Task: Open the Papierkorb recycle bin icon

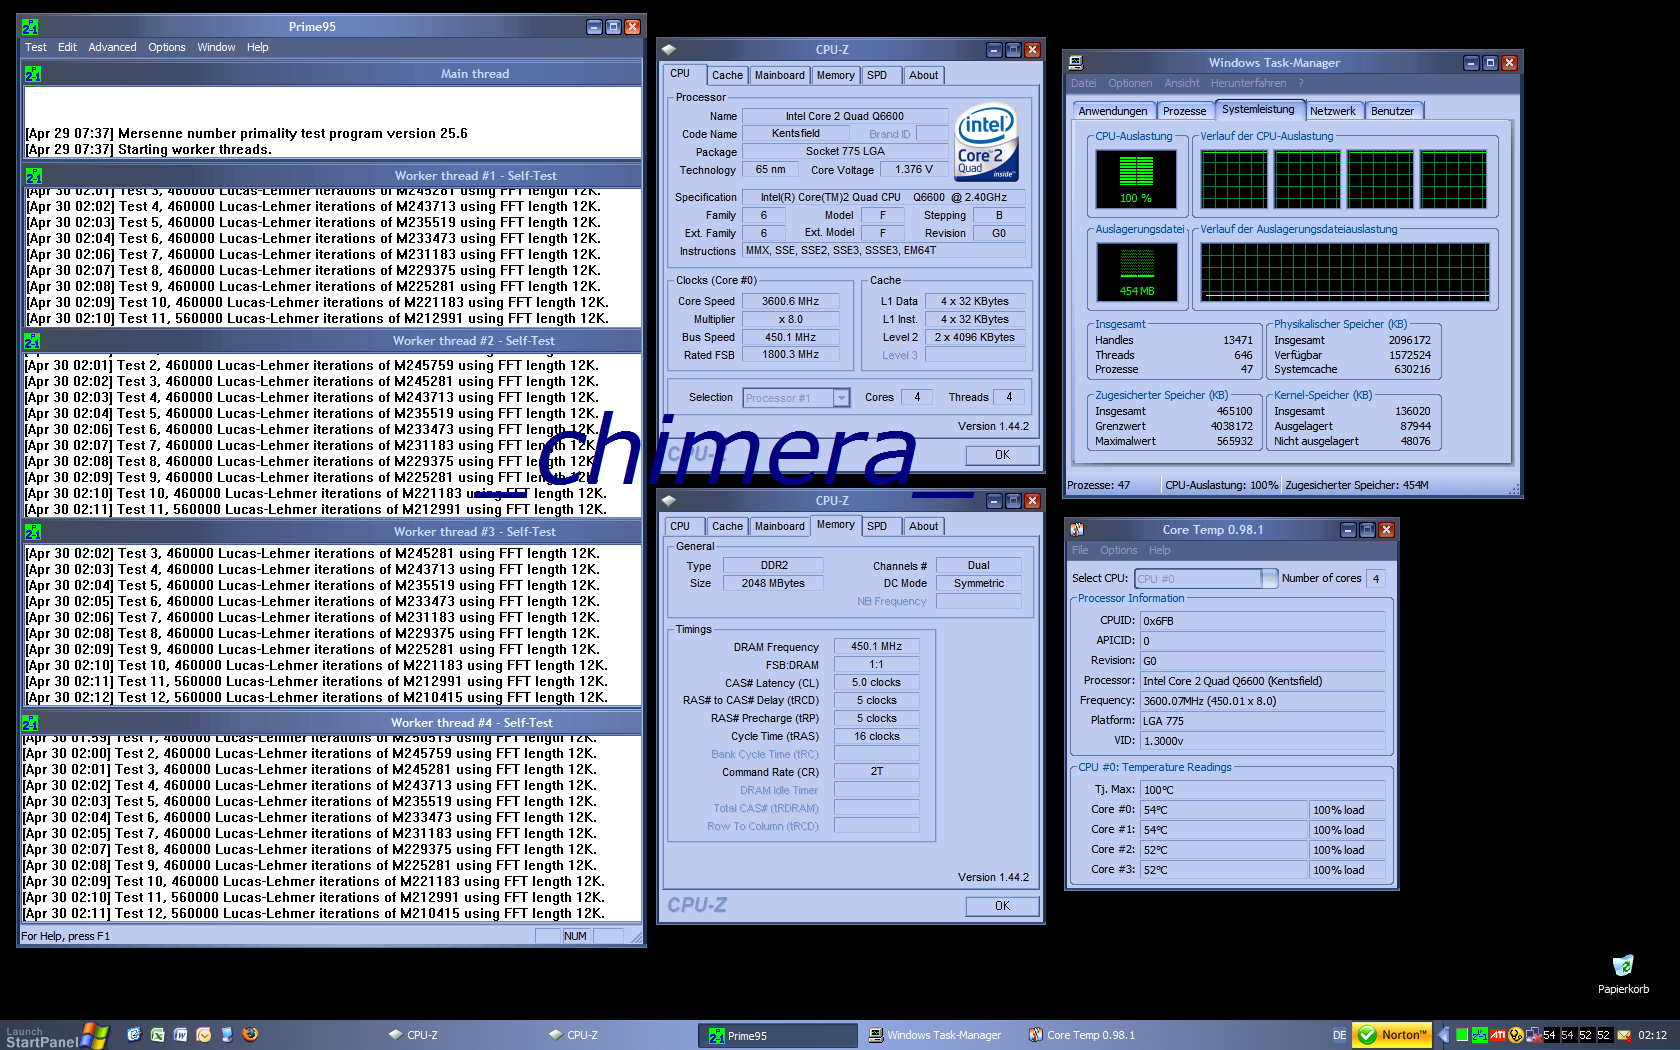Action: tap(1623, 973)
